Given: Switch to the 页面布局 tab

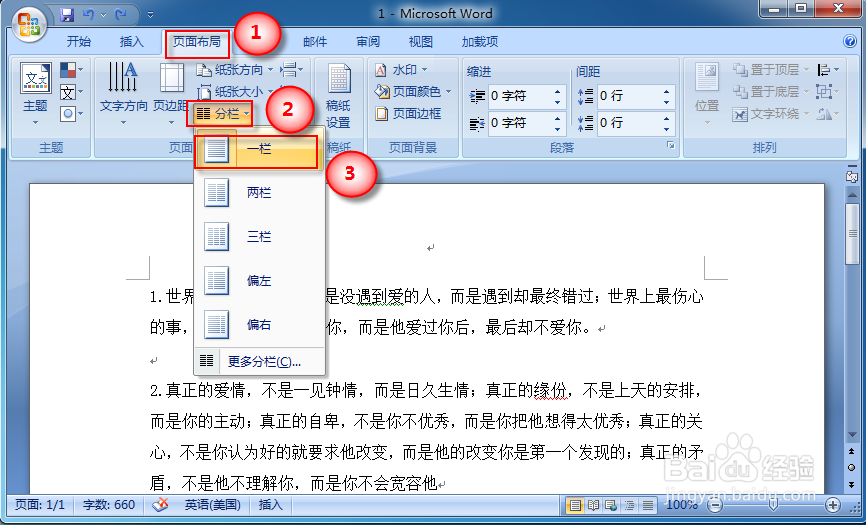Looking at the screenshot, I should (197, 42).
